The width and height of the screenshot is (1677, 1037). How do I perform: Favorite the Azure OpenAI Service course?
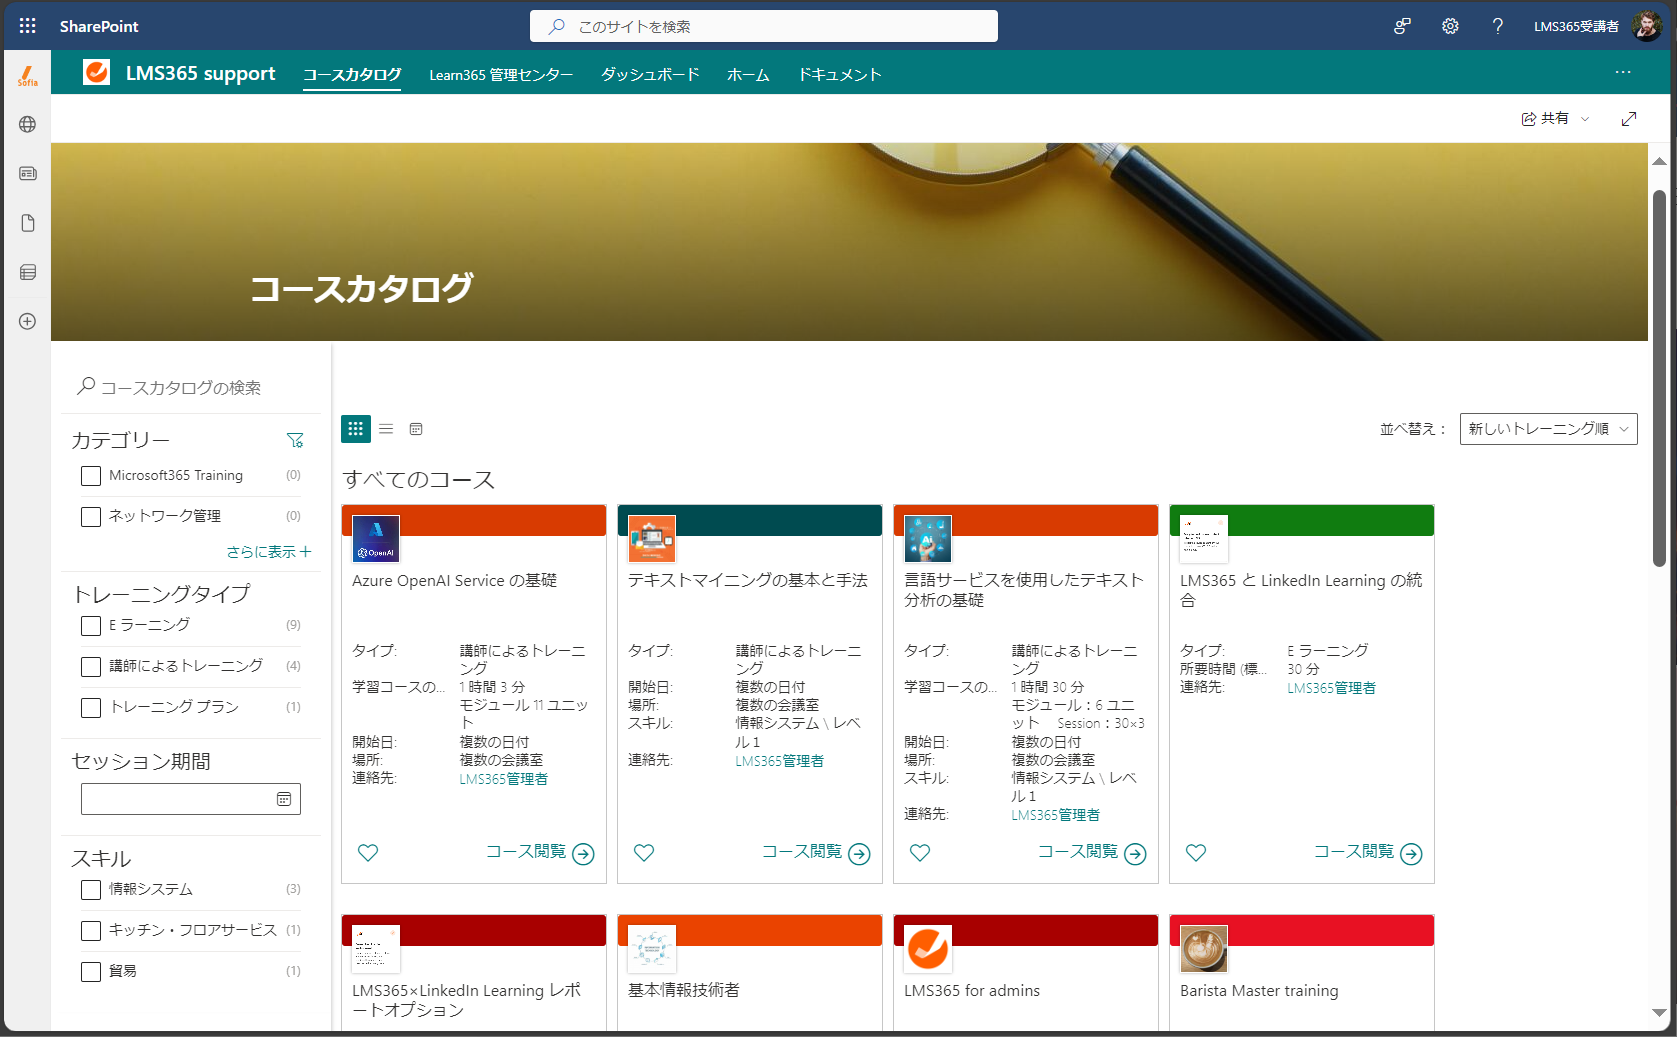[x=368, y=853]
